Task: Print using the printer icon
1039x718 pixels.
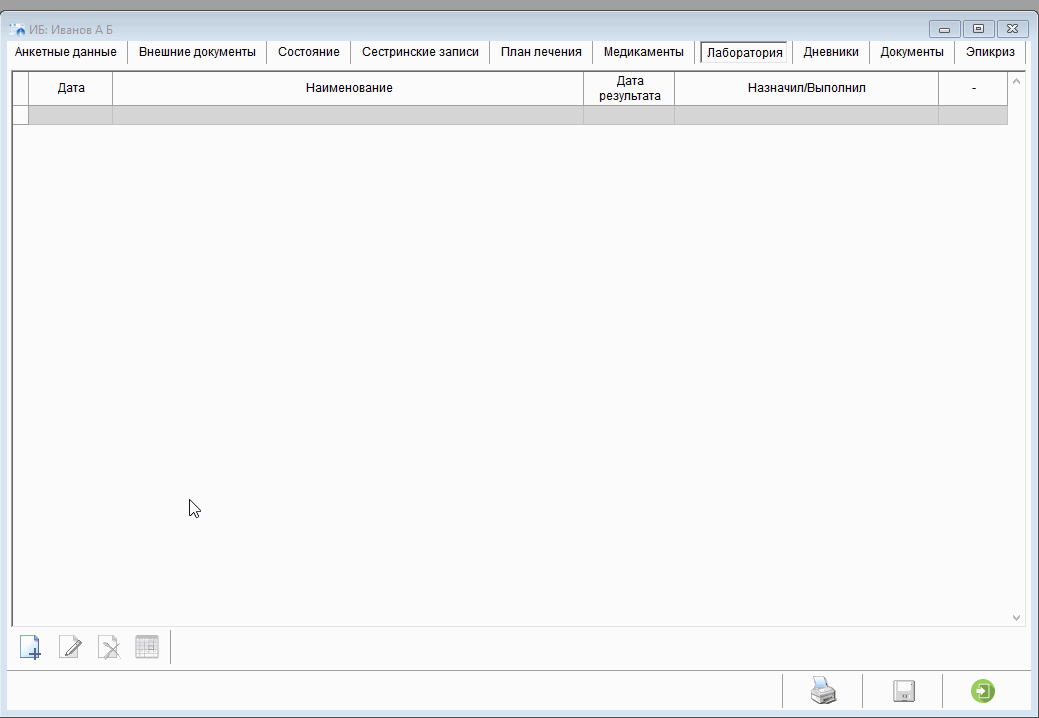Action: tap(822, 691)
